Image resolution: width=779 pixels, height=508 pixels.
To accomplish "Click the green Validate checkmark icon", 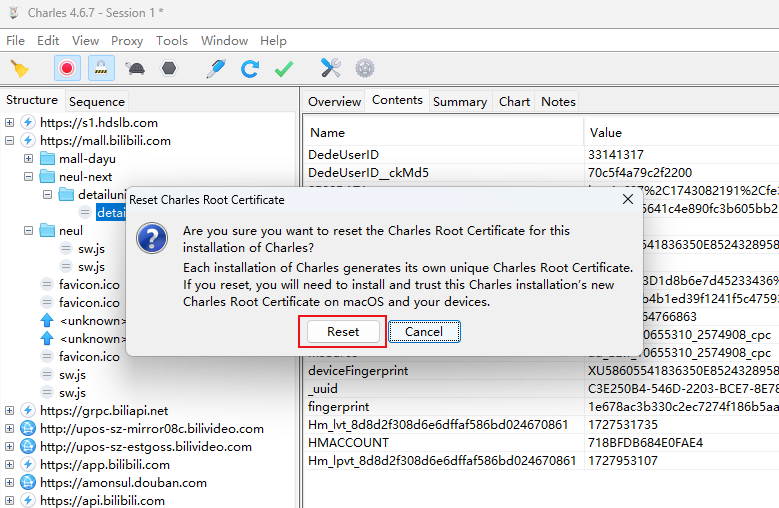I will click(x=284, y=69).
